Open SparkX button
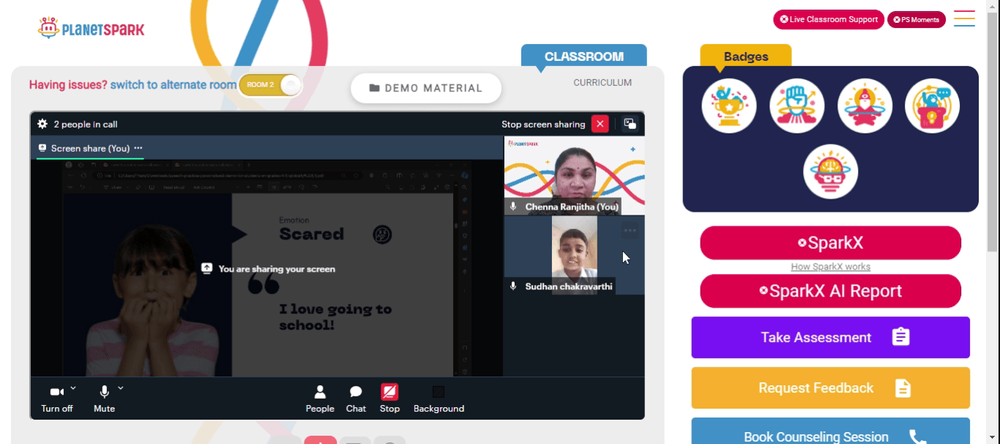 tap(830, 243)
